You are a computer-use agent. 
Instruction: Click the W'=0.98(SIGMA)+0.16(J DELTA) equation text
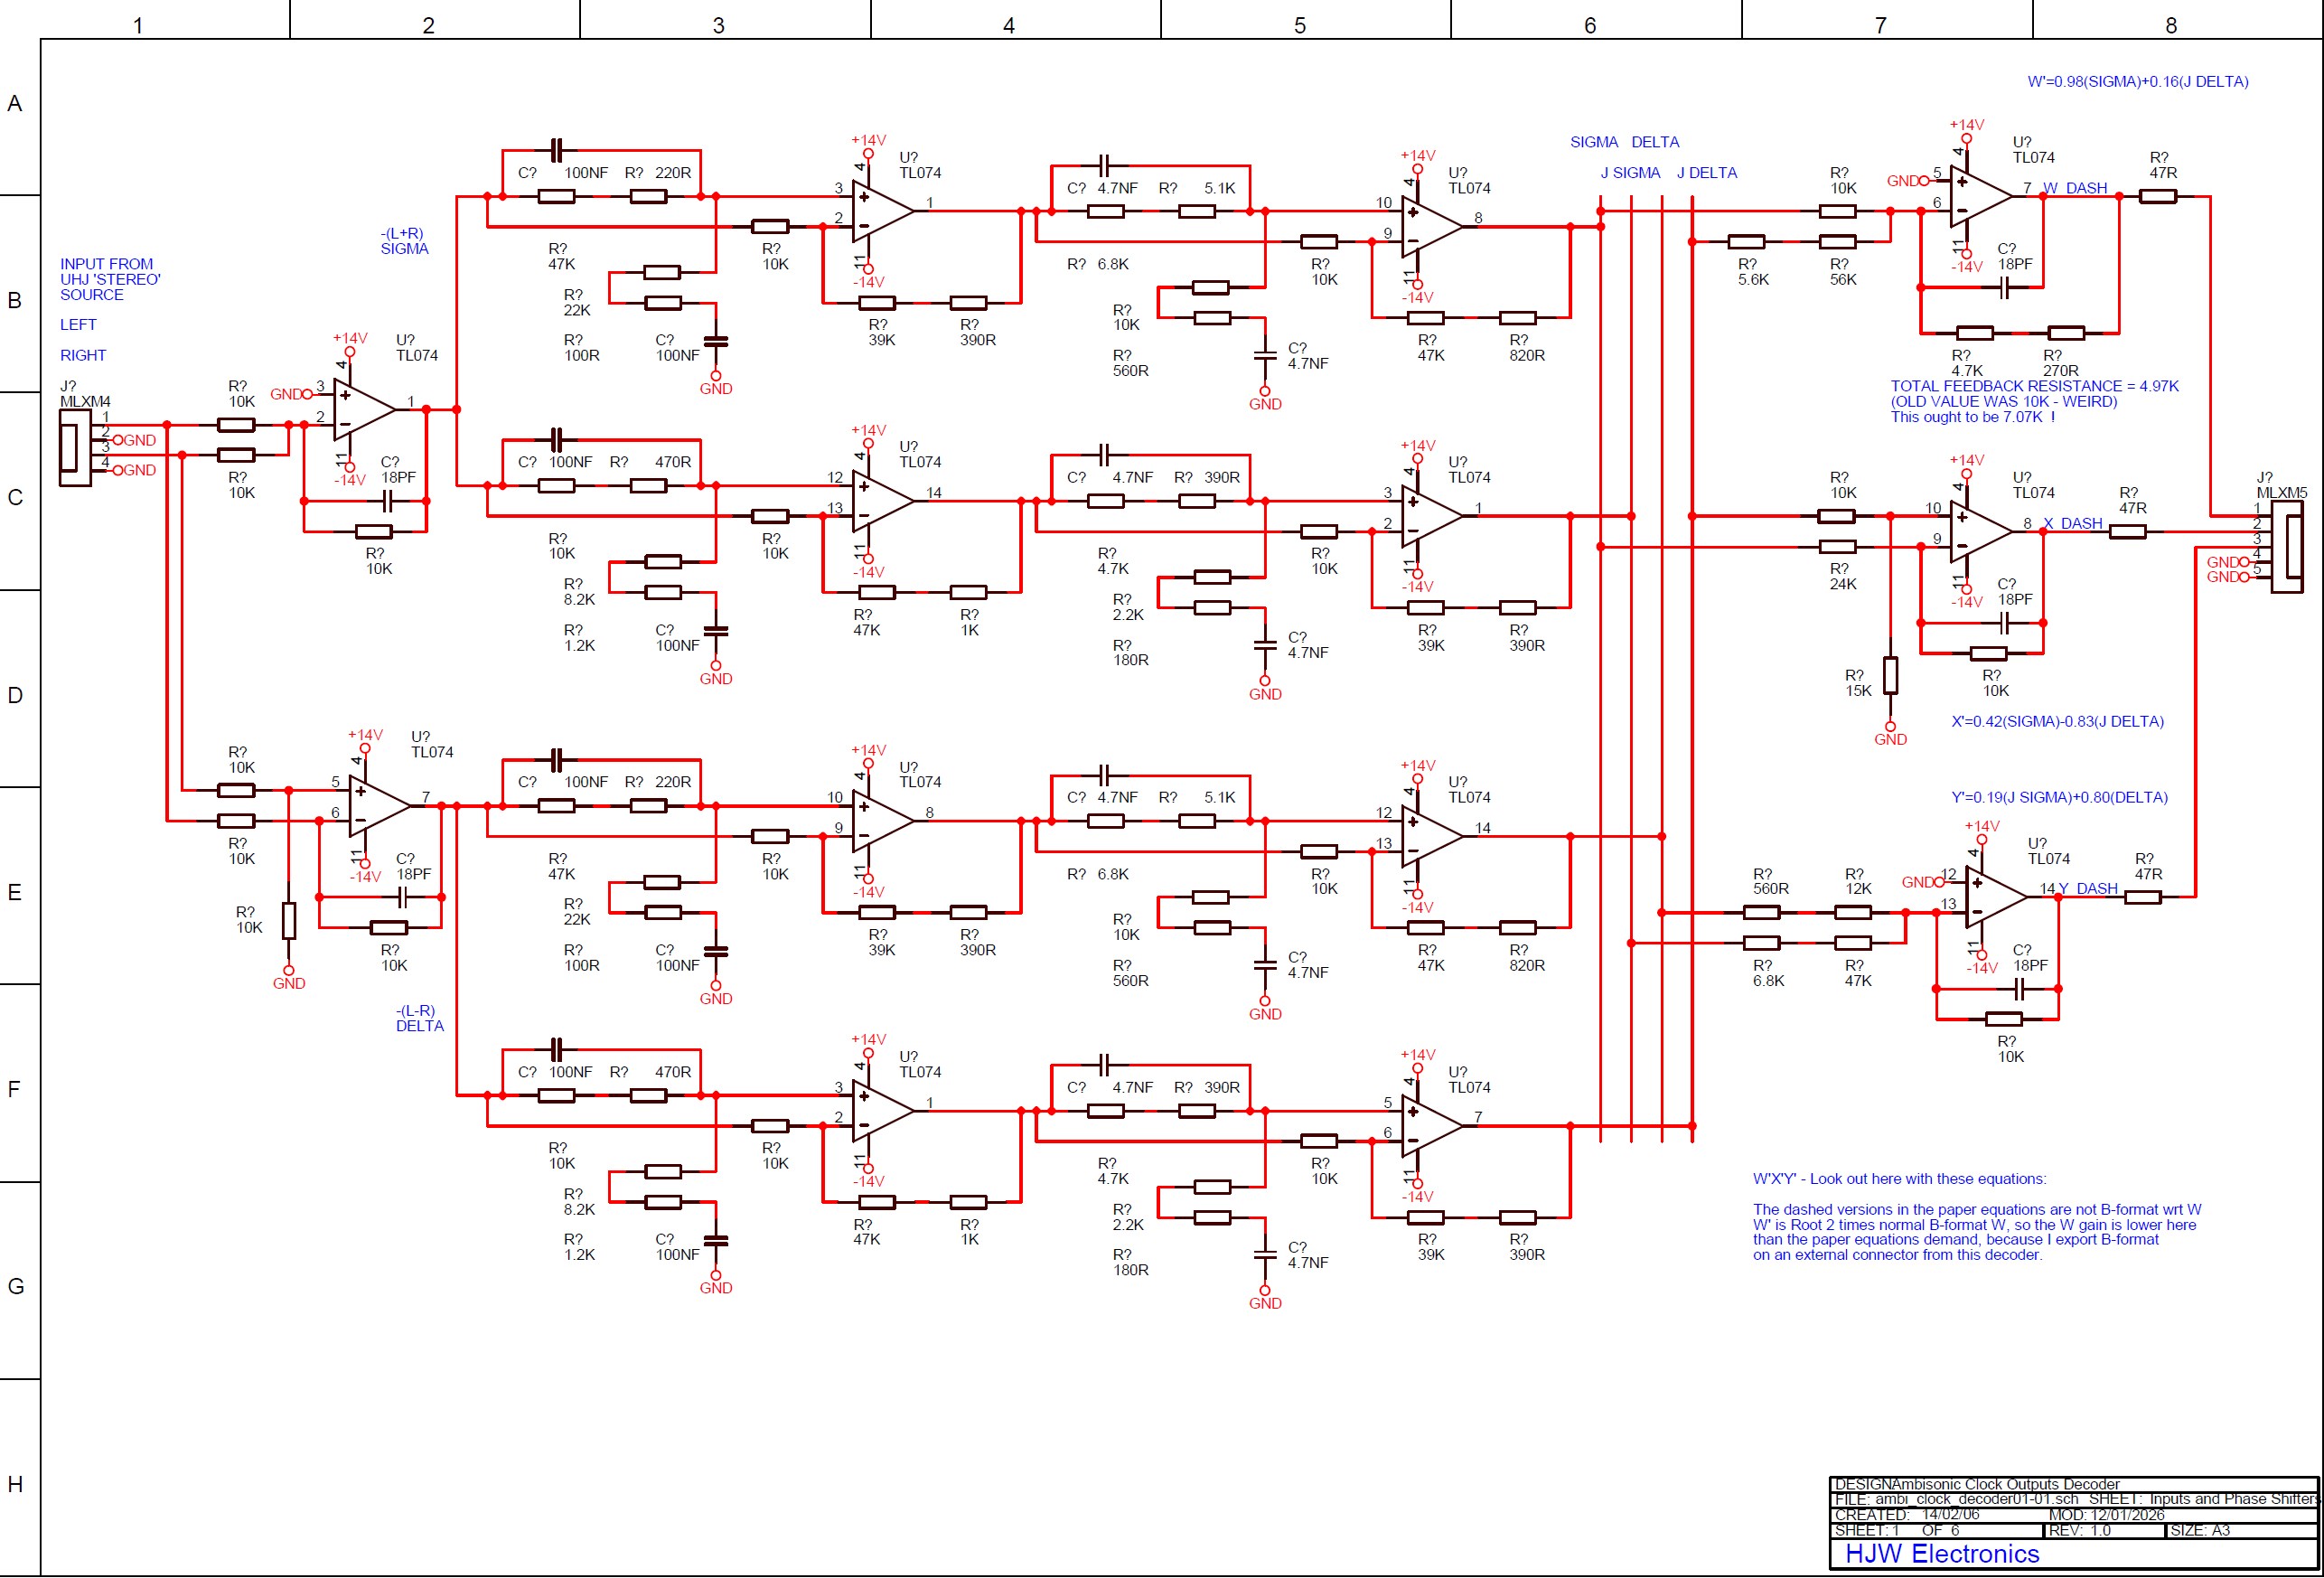point(2137,82)
